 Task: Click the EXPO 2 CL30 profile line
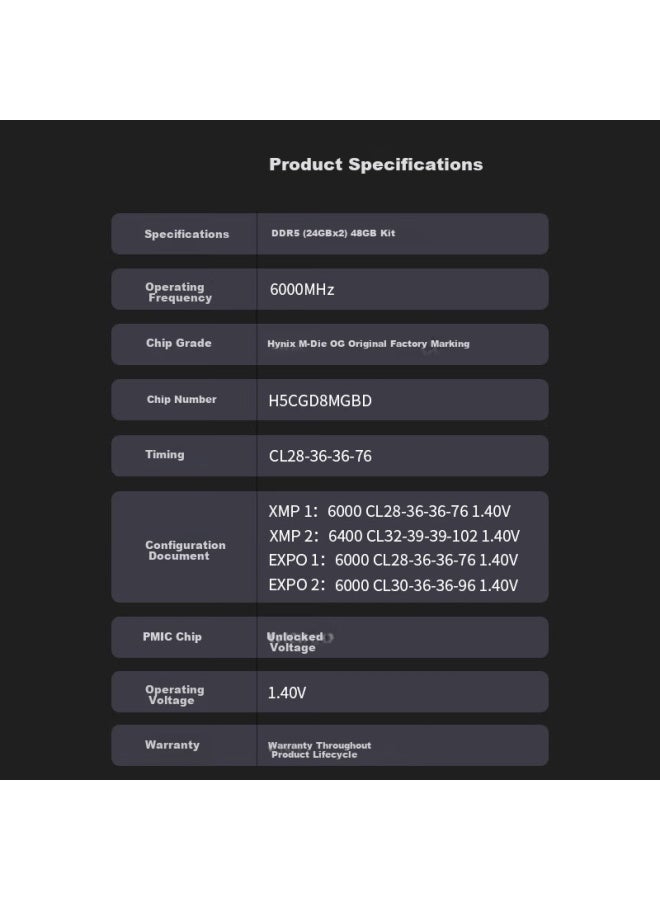point(393,585)
